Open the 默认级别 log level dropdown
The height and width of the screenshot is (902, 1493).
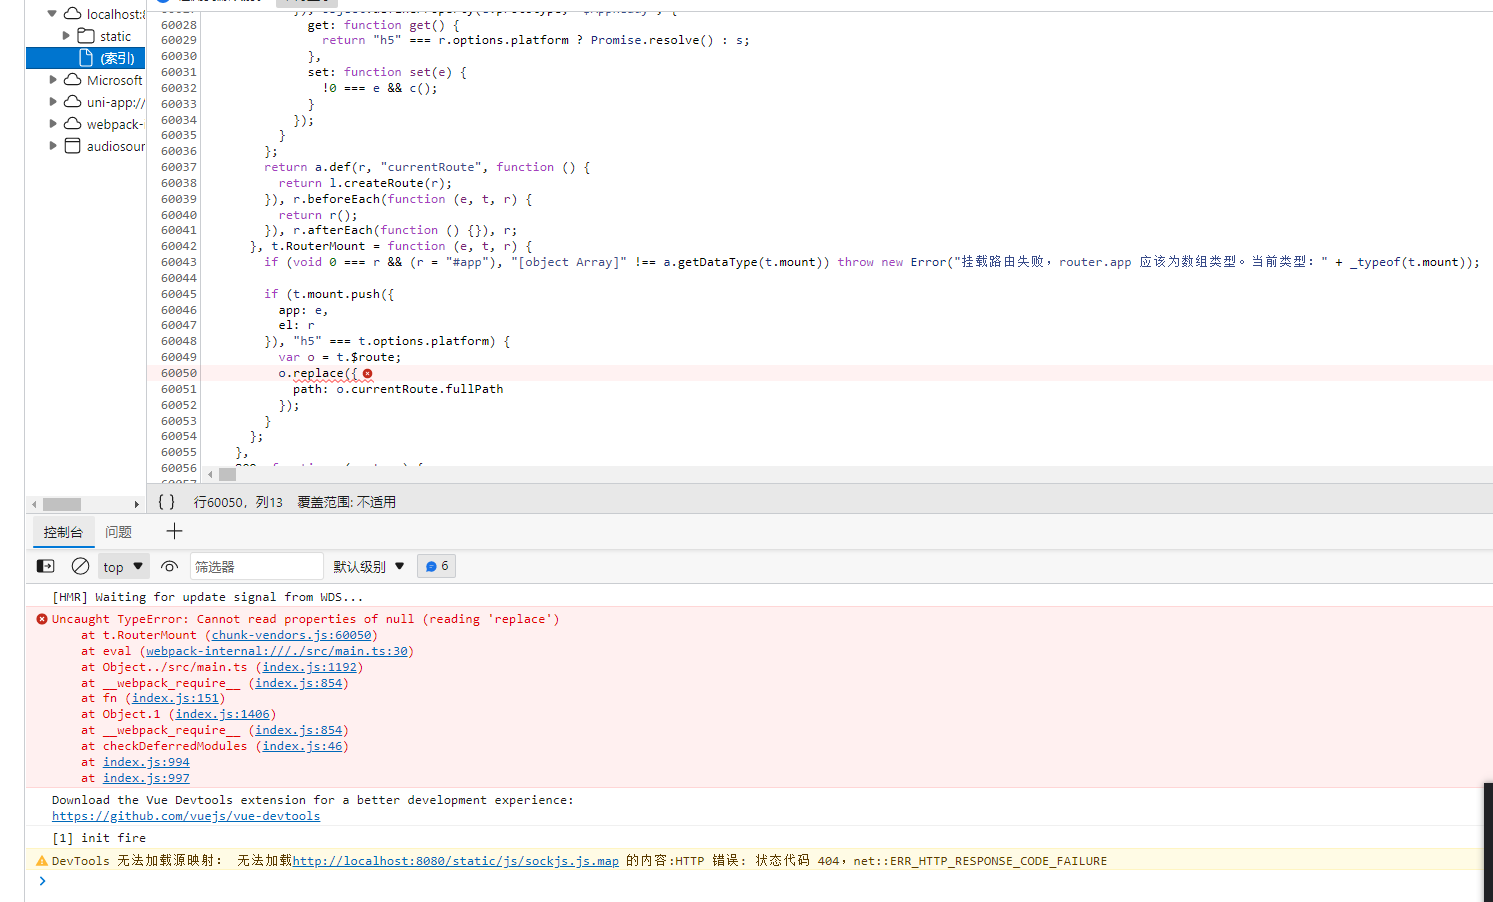pyautogui.click(x=367, y=565)
